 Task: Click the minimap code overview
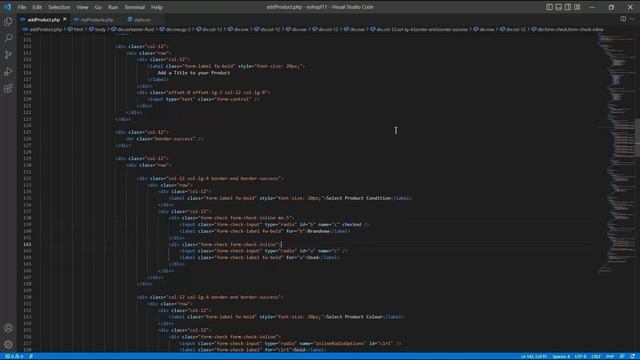[616, 153]
